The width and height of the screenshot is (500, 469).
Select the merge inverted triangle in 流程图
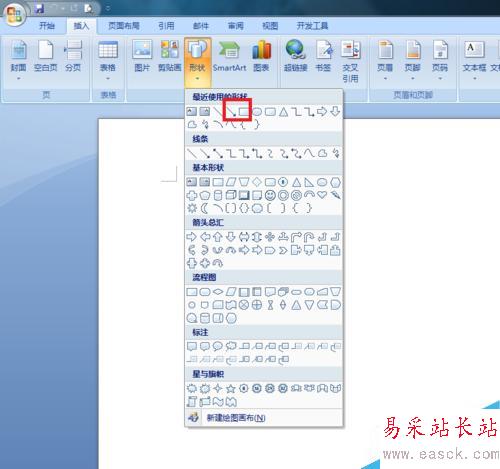click(309, 305)
